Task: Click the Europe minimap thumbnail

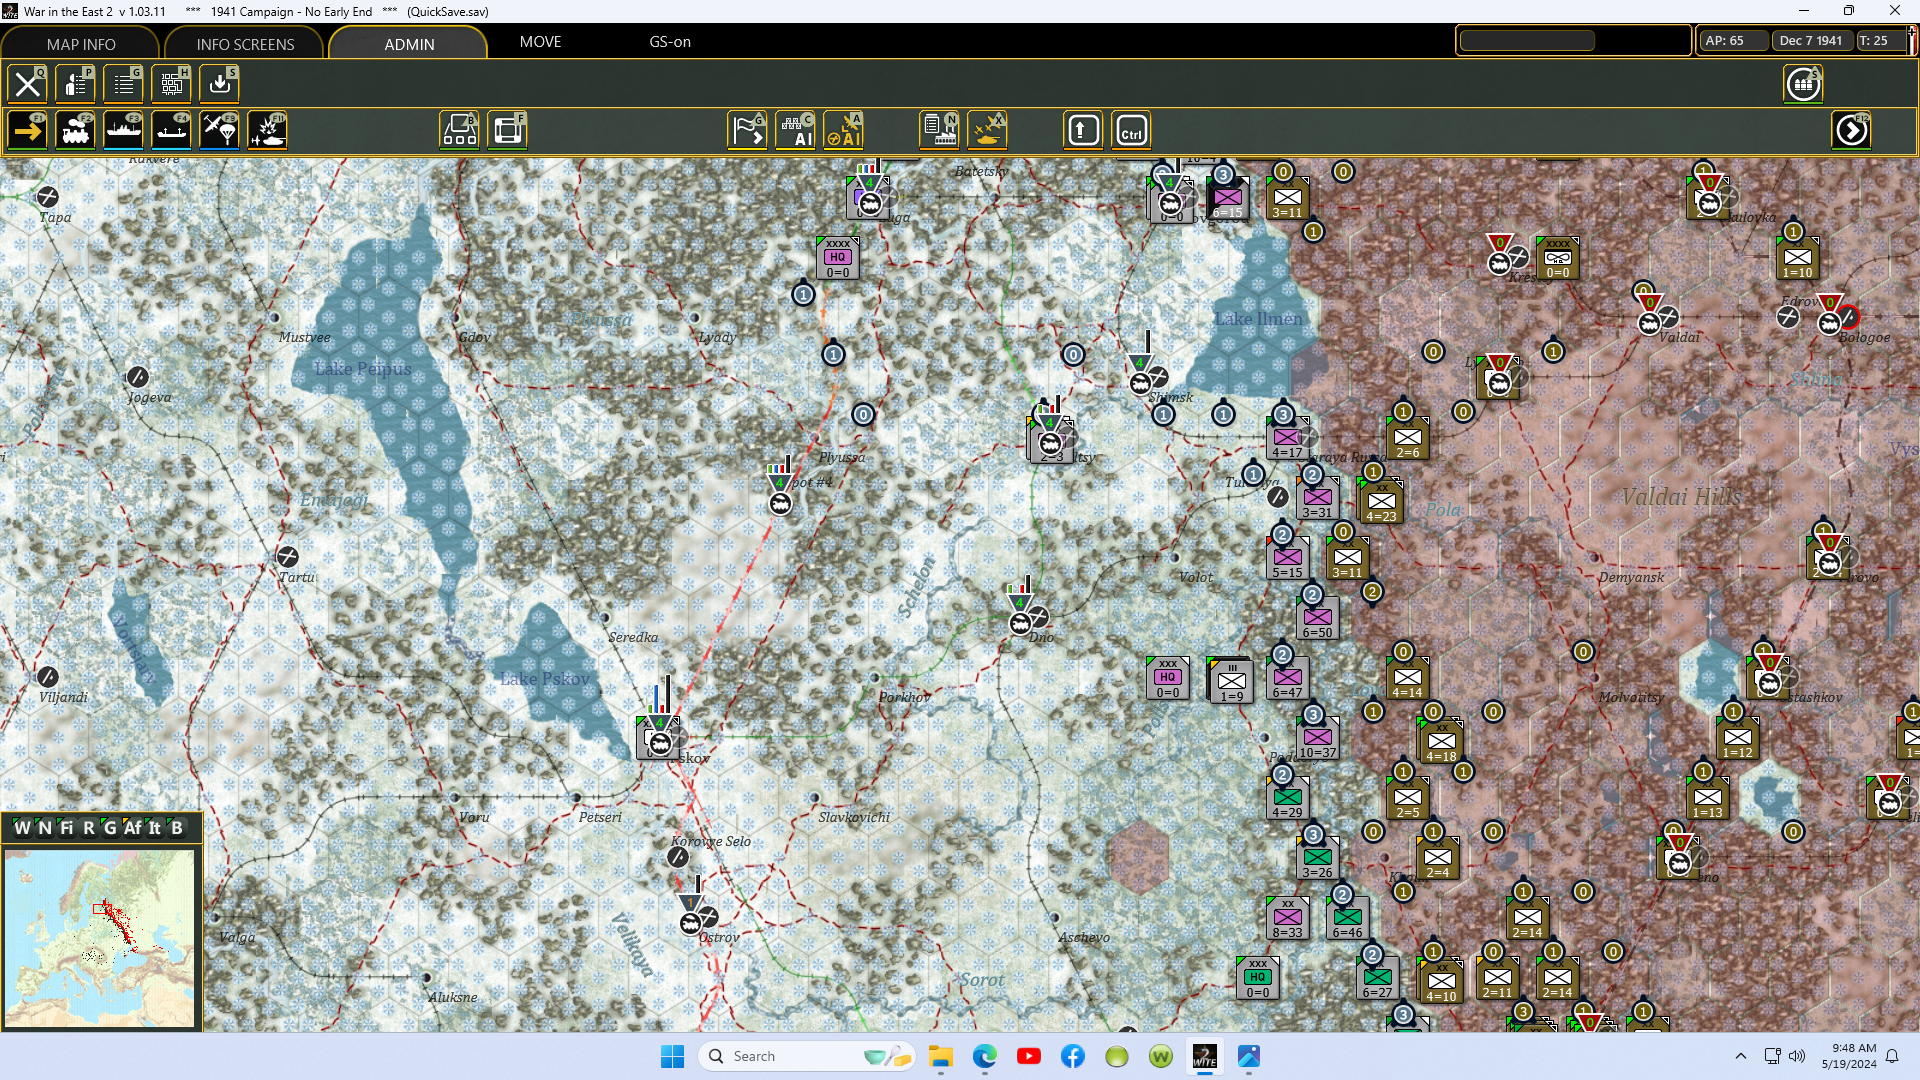Action: click(x=100, y=938)
